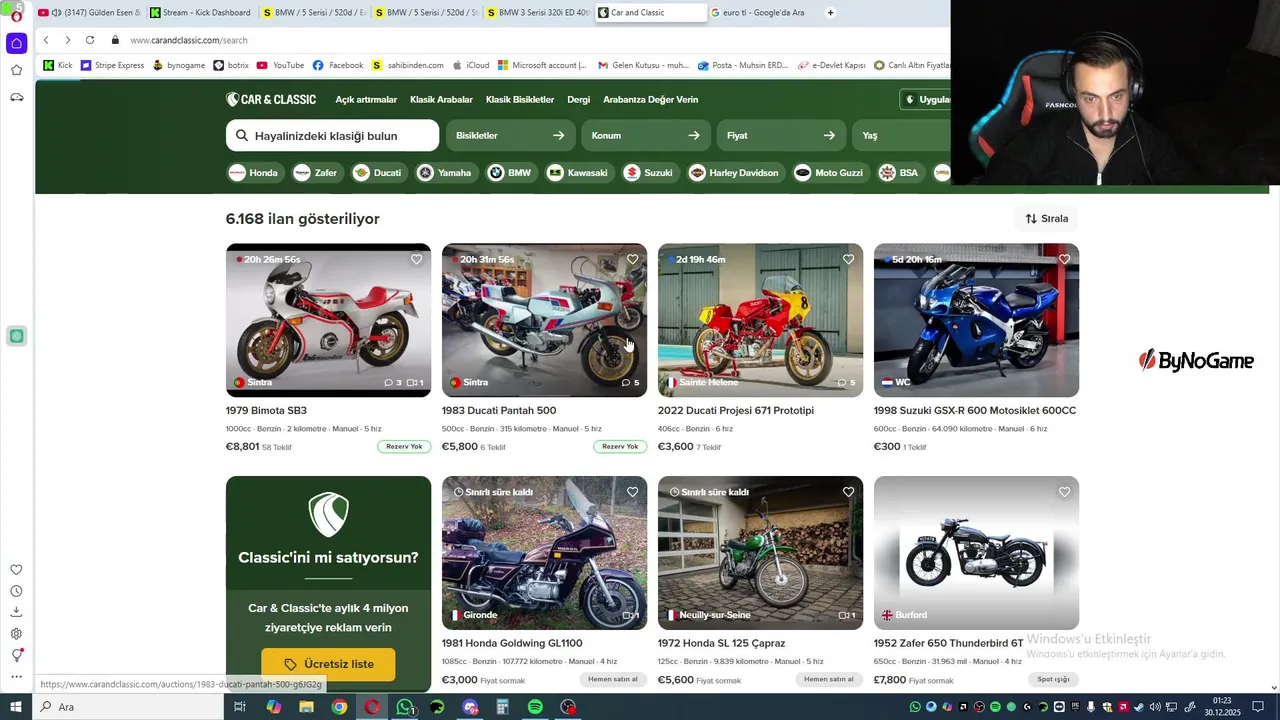
Task: Click the browser forward arrow
Action: pos(67,40)
